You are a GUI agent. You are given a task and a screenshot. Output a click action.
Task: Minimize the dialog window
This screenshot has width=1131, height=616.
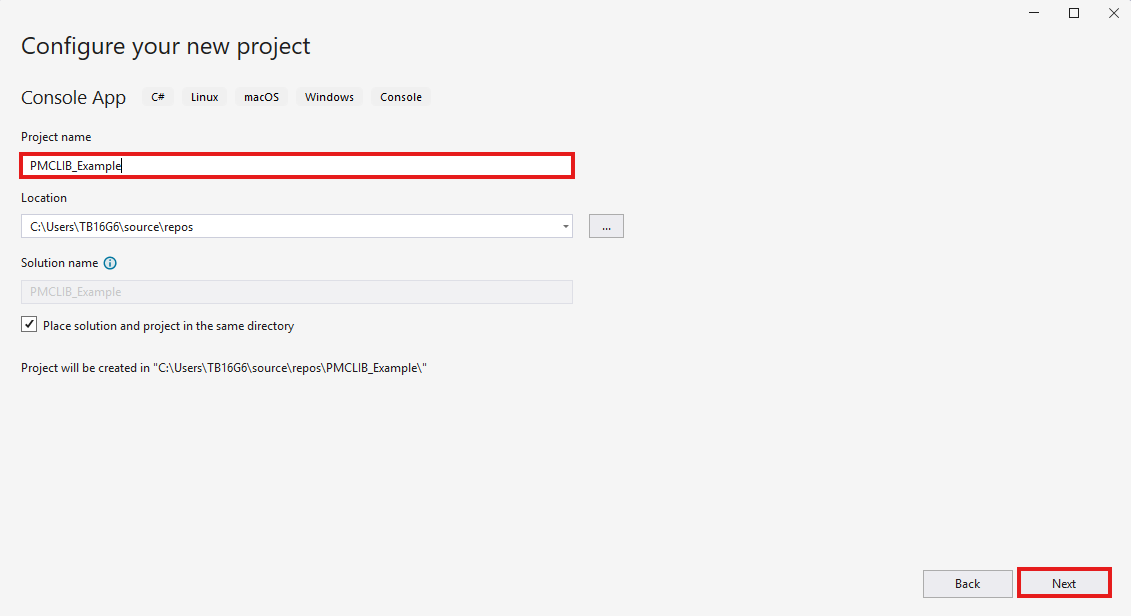(1033, 13)
